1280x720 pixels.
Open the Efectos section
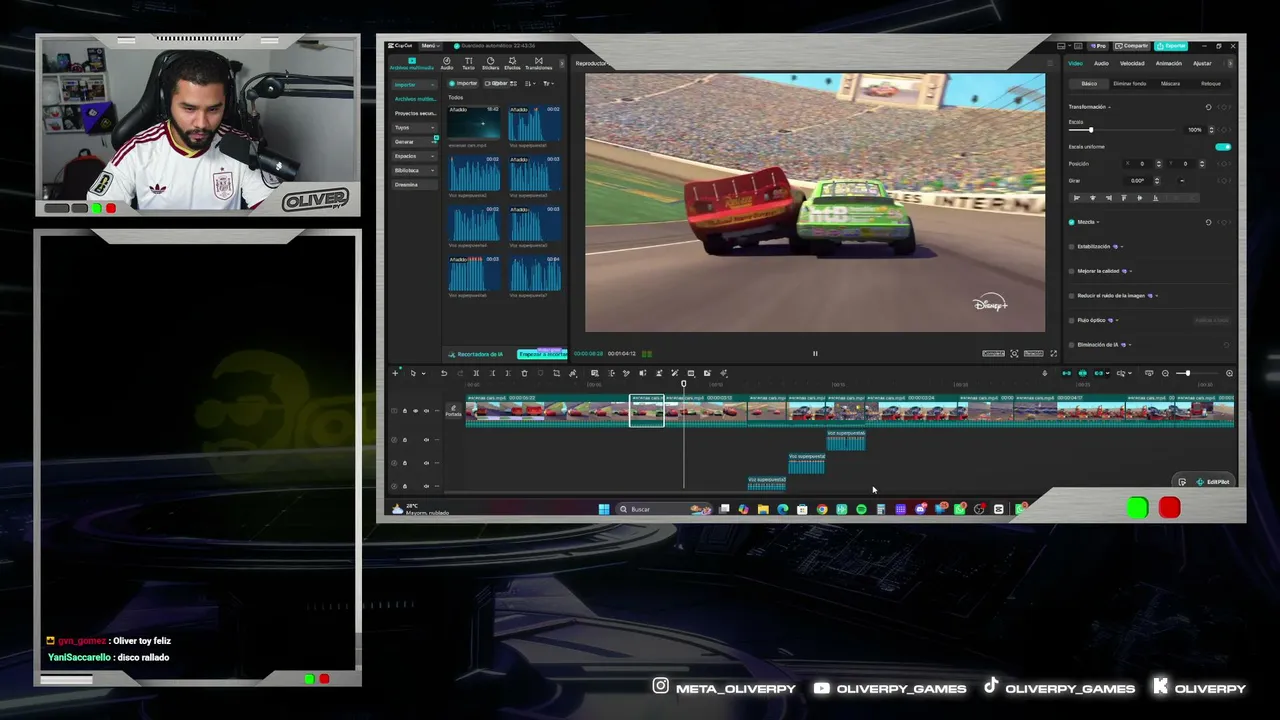tap(512, 63)
